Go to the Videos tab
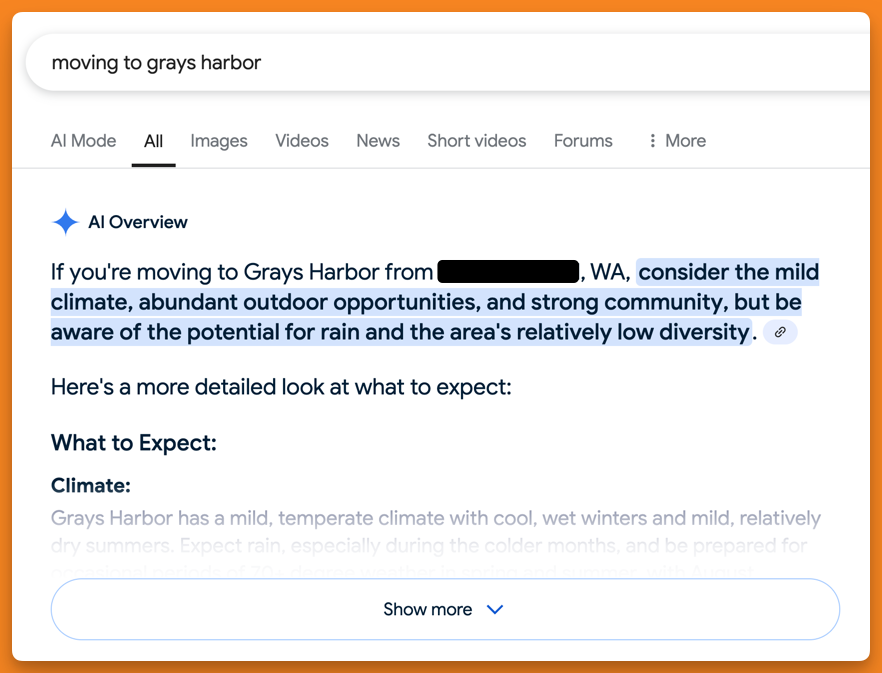The image size is (882, 673). pyautogui.click(x=302, y=141)
